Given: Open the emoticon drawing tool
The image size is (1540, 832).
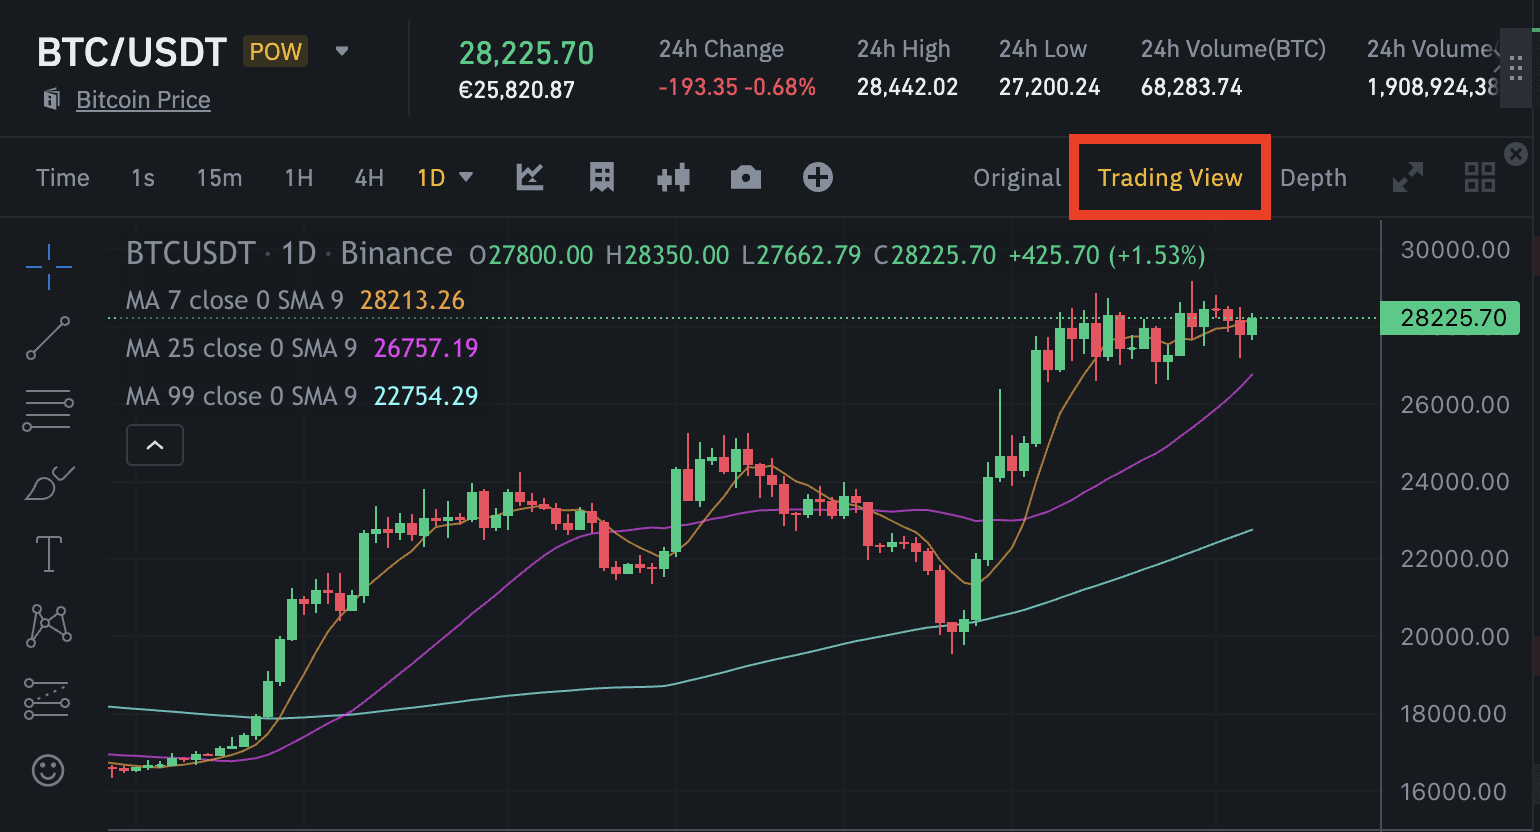Looking at the screenshot, I should coord(48,770).
